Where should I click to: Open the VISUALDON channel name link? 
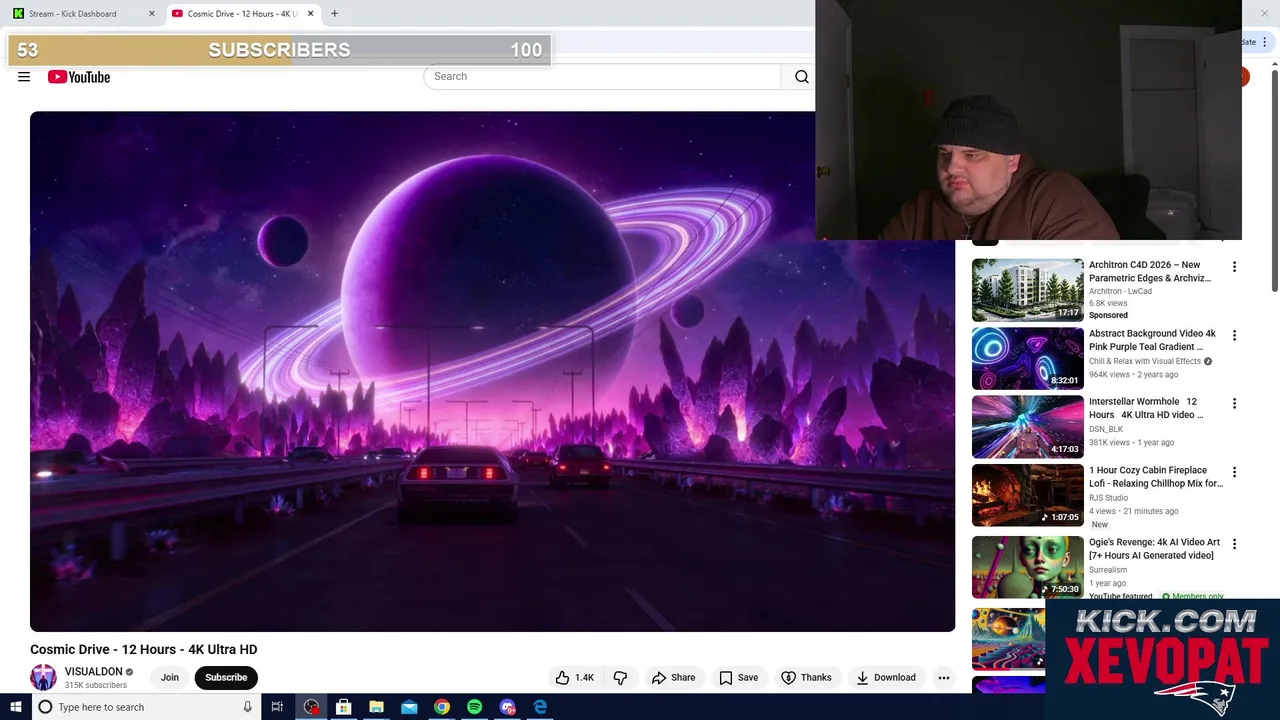pyautogui.click(x=94, y=672)
